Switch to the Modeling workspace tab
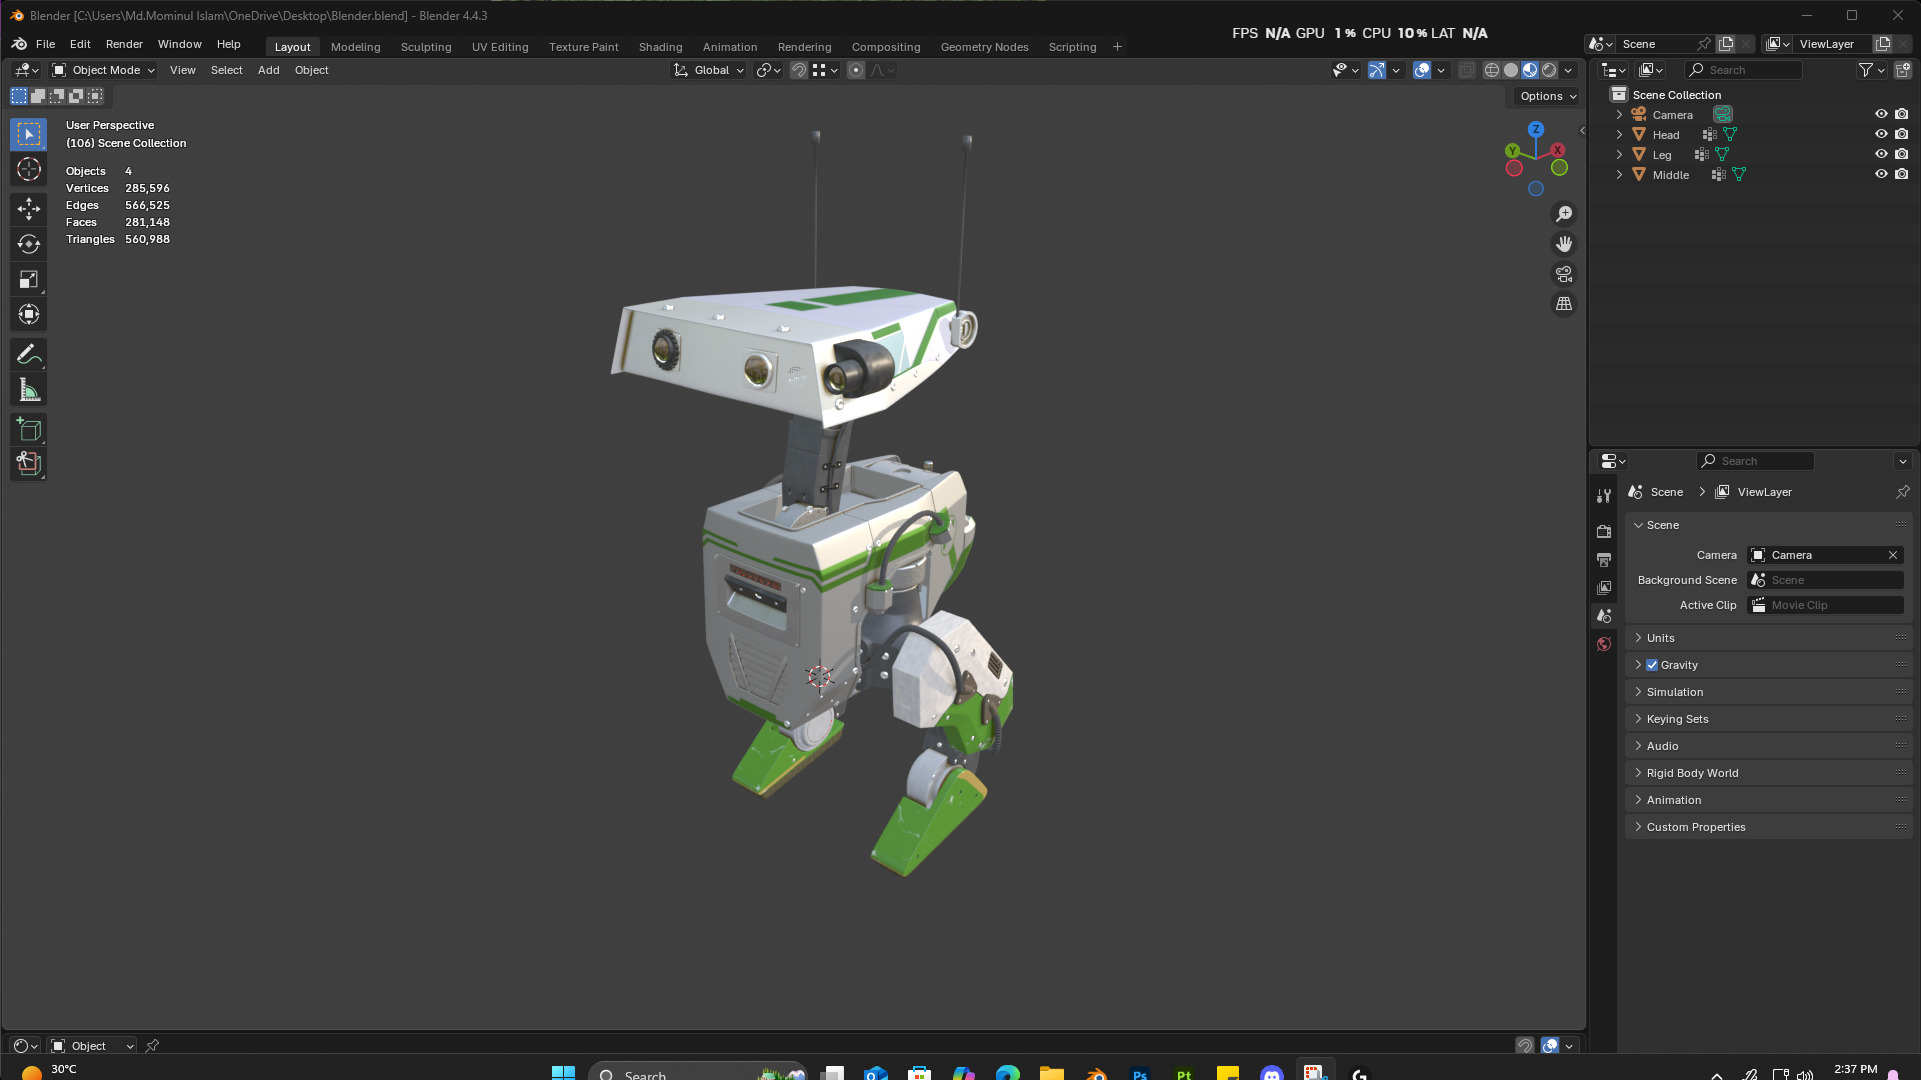Image resolution: width=1921 pixels, height=1080 pixels. pos(355,47)
